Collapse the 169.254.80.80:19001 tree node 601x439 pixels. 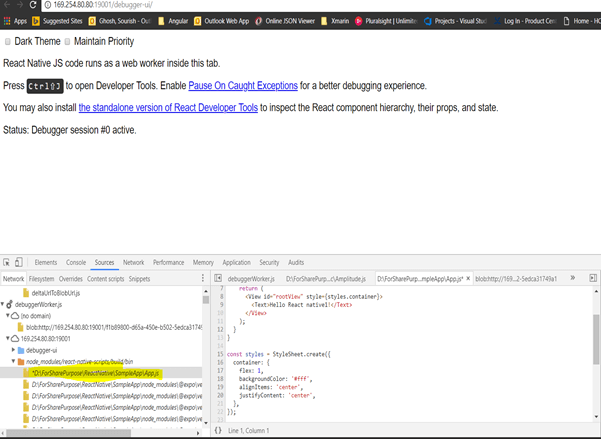tap(8, 339)
